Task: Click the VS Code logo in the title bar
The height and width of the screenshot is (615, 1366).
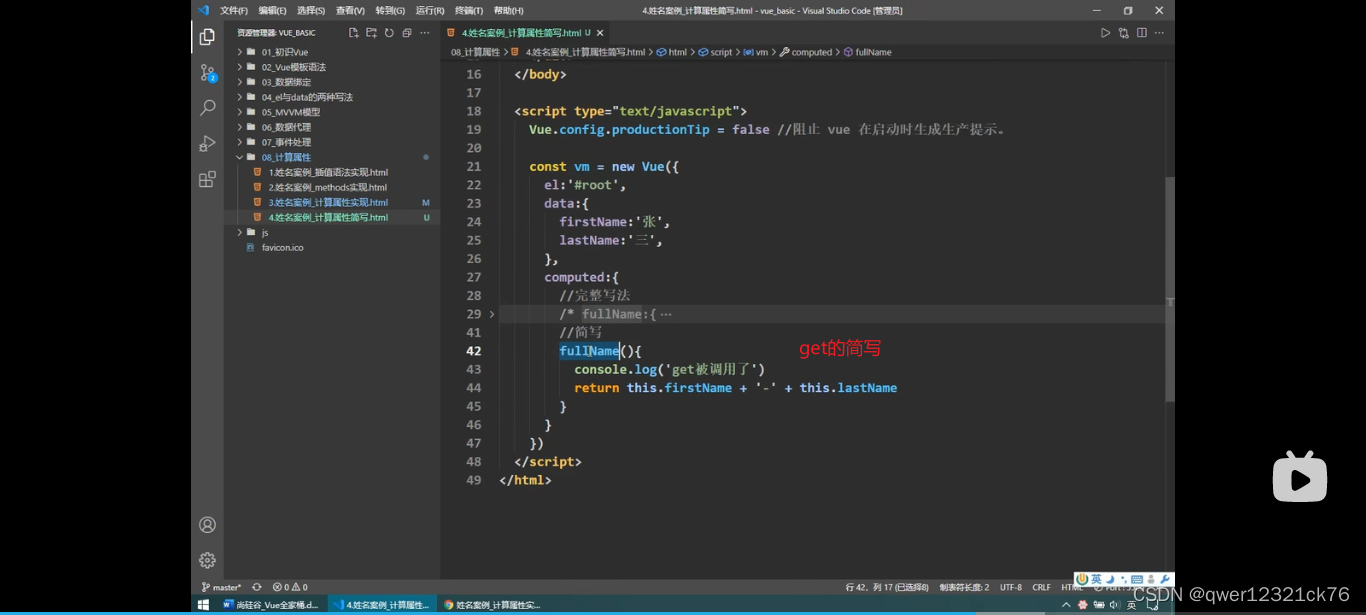Action: click(203, 10)
